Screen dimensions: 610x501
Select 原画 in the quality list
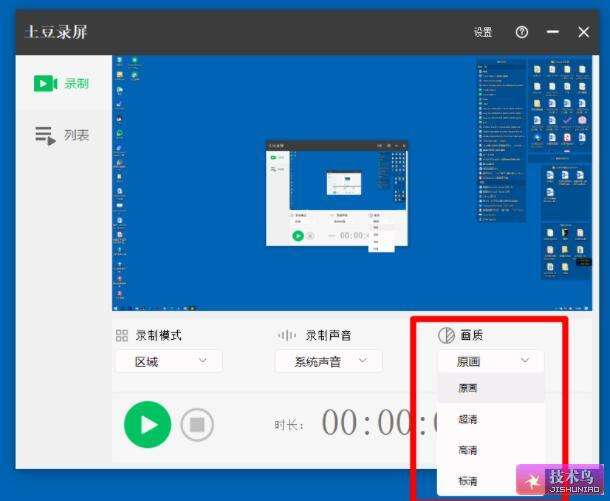[x=491, y=388]
